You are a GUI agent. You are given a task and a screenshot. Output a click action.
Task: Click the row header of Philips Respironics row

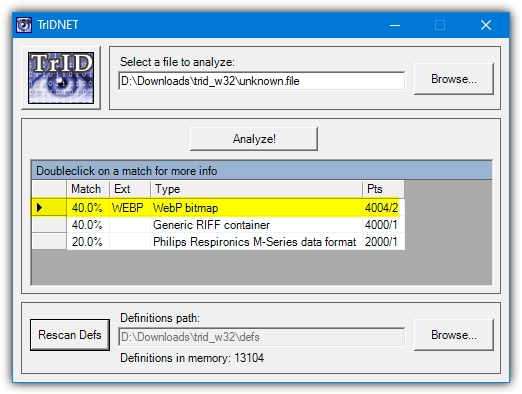49,242
